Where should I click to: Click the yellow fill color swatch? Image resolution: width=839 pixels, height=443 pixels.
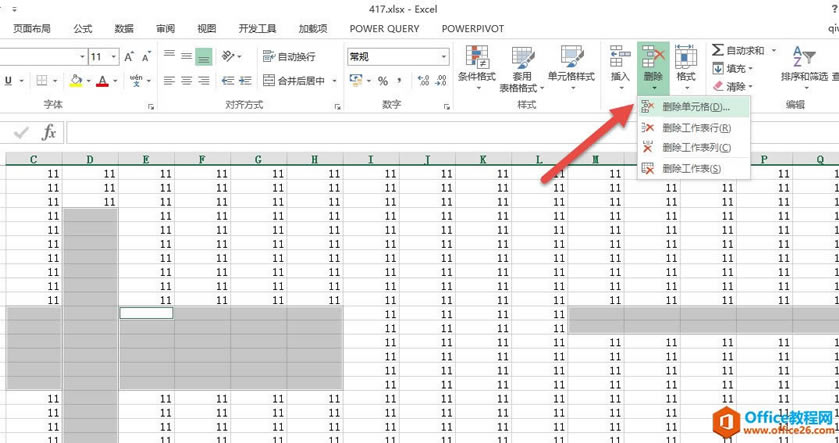pyautogui.click(x=76, y=80)
